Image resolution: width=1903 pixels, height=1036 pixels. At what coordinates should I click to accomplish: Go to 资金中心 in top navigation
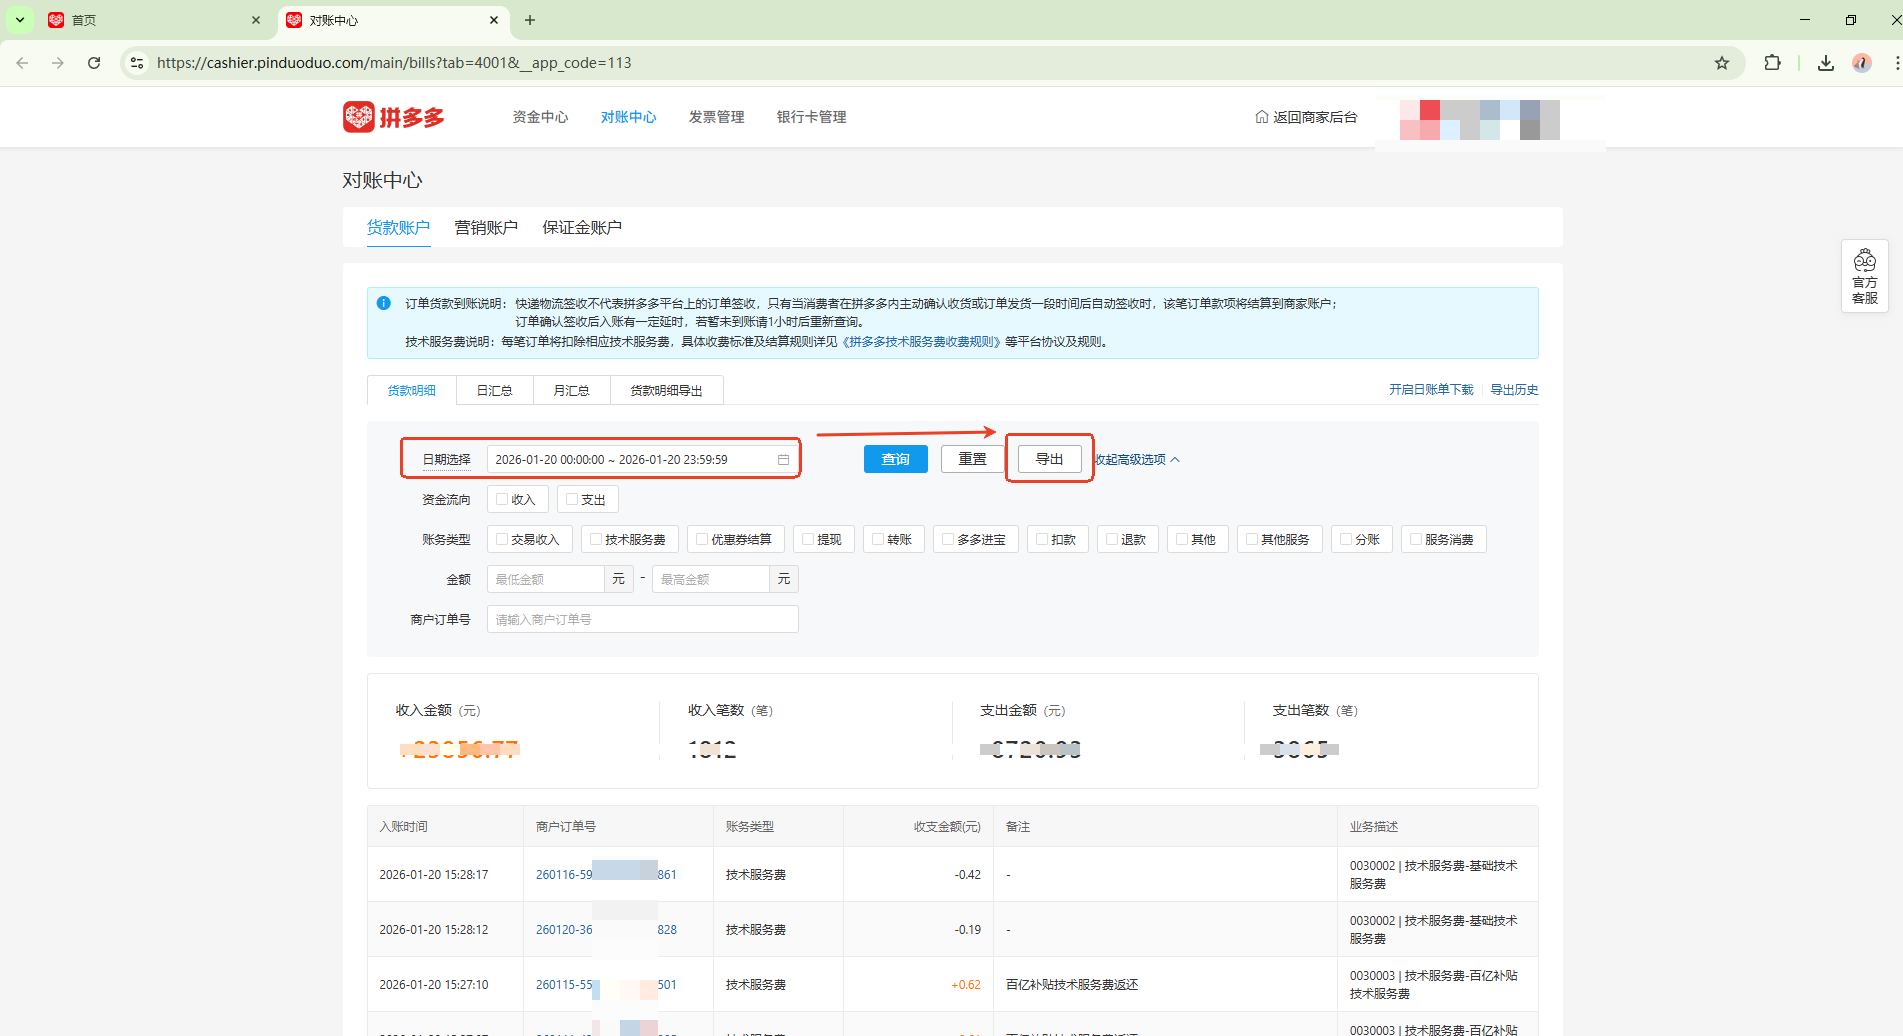540,117
